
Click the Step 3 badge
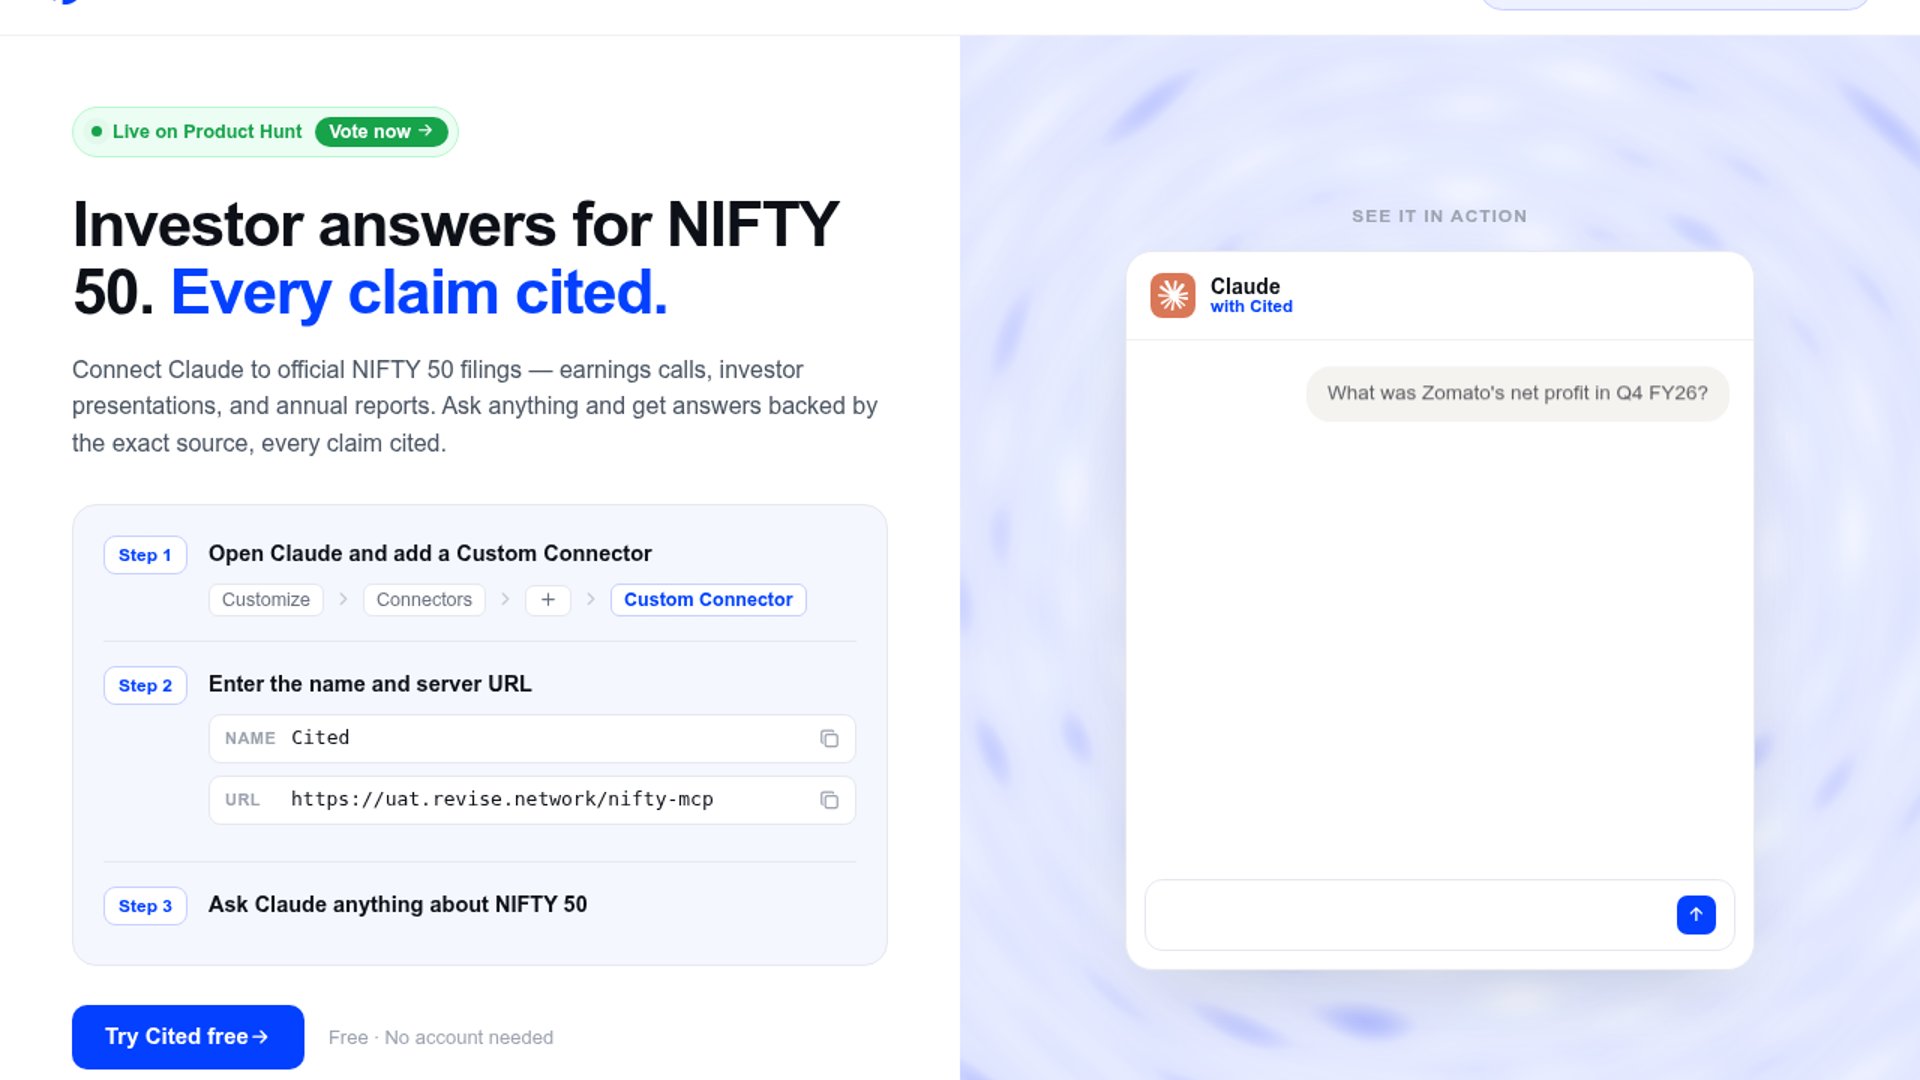(x=145, y=906)
